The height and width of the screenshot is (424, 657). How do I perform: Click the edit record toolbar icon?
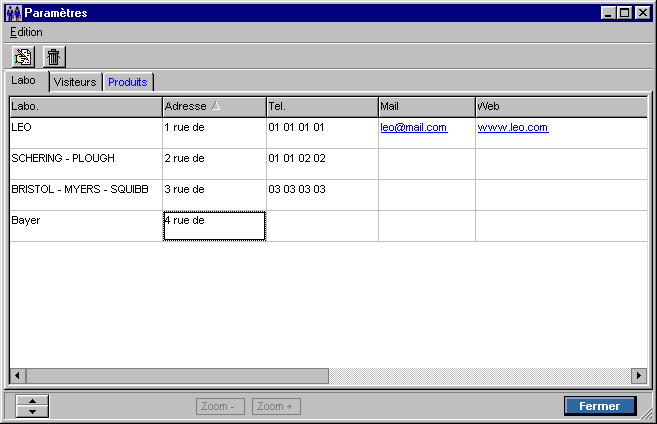pos(23,57)
